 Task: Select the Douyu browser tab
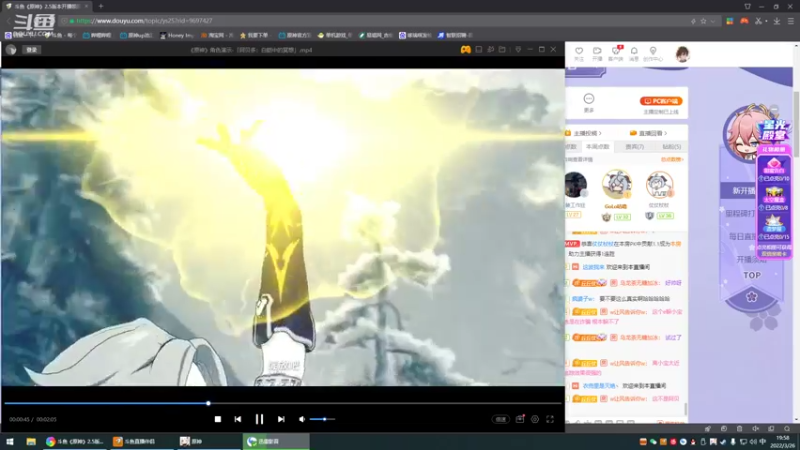pyautogui.click(x=46, y=6)
